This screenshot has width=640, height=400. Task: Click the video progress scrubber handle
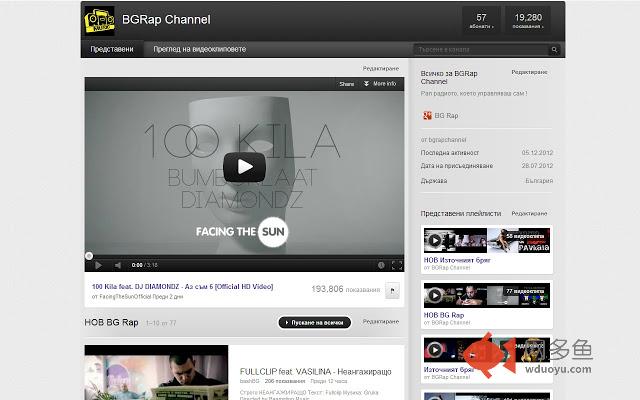89,256
